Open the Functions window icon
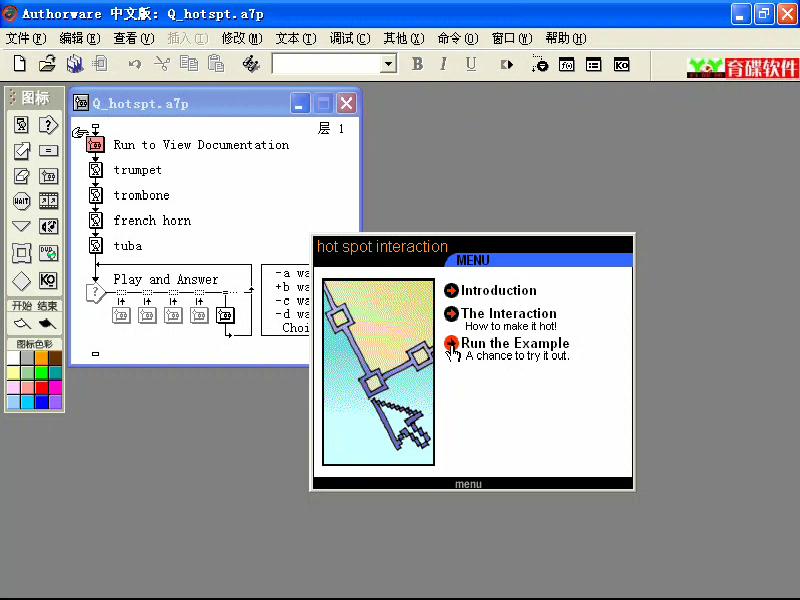 click(566, 65)
